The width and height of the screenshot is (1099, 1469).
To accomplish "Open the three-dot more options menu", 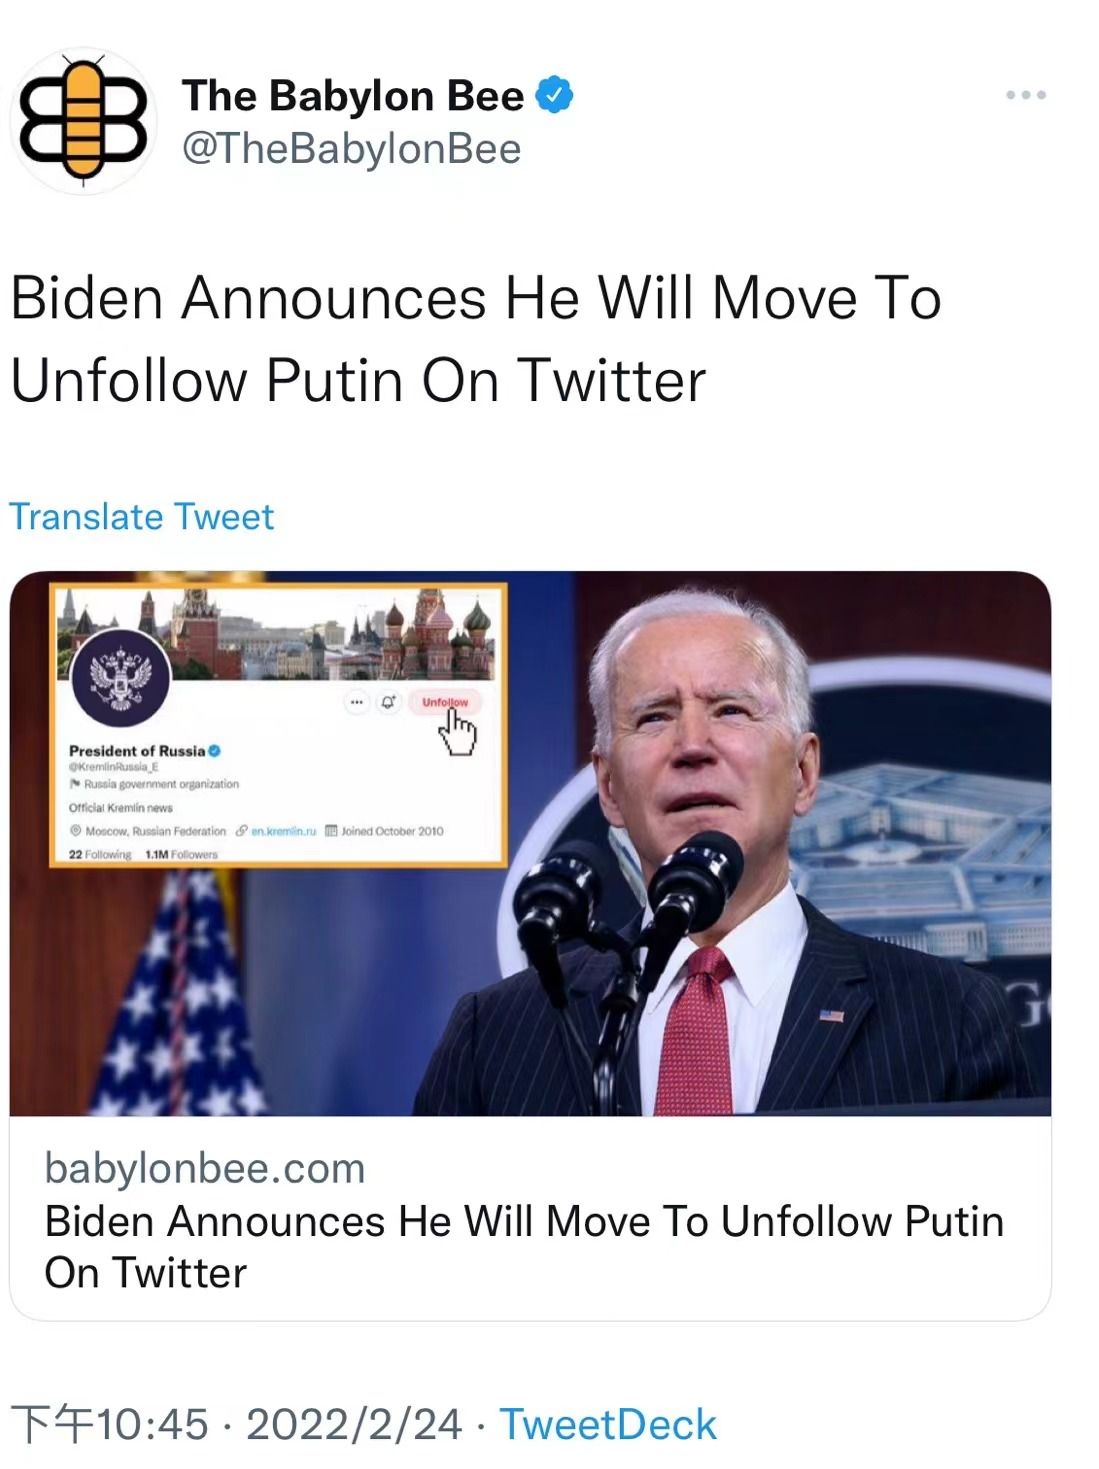I will point(1026,95).
